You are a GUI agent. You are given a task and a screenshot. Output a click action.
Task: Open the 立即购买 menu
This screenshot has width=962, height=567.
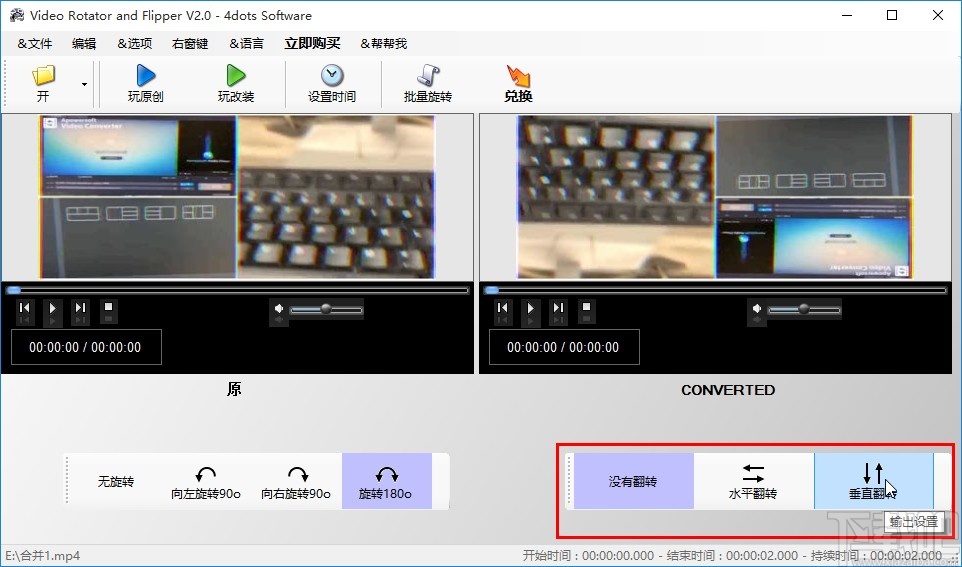[312, 44]
